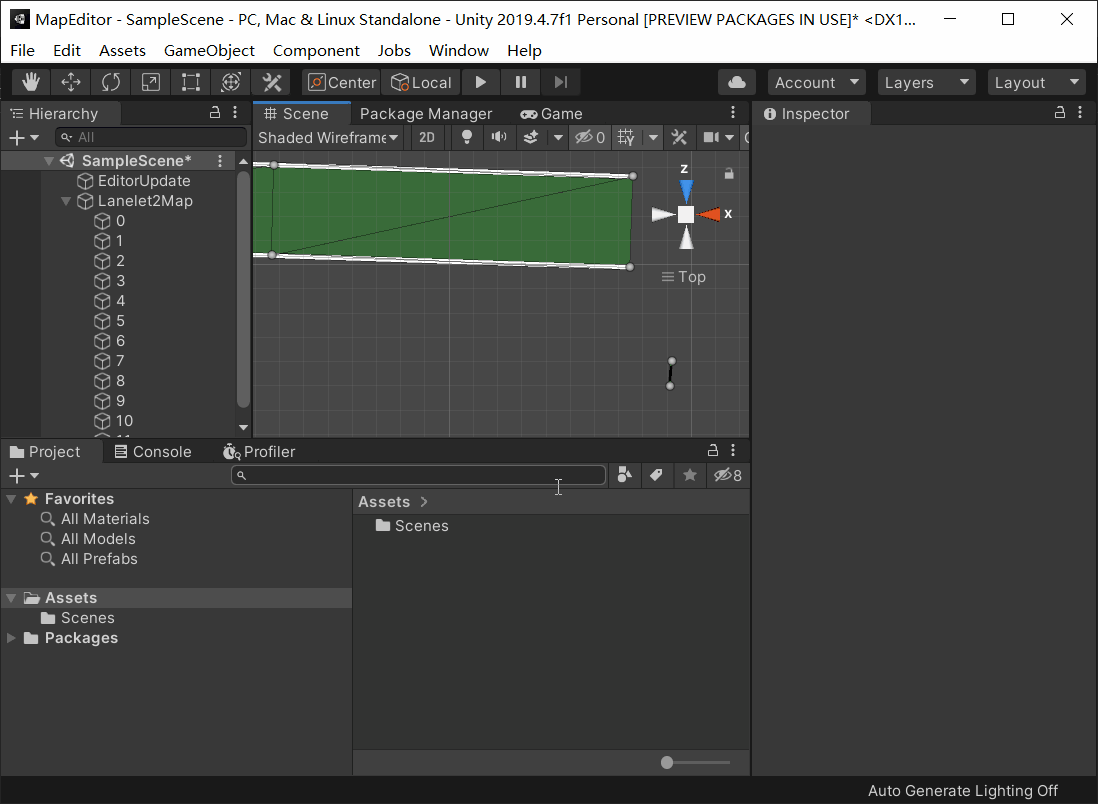
Task: Switch to Package Manager tab
Action: (426, 113)
